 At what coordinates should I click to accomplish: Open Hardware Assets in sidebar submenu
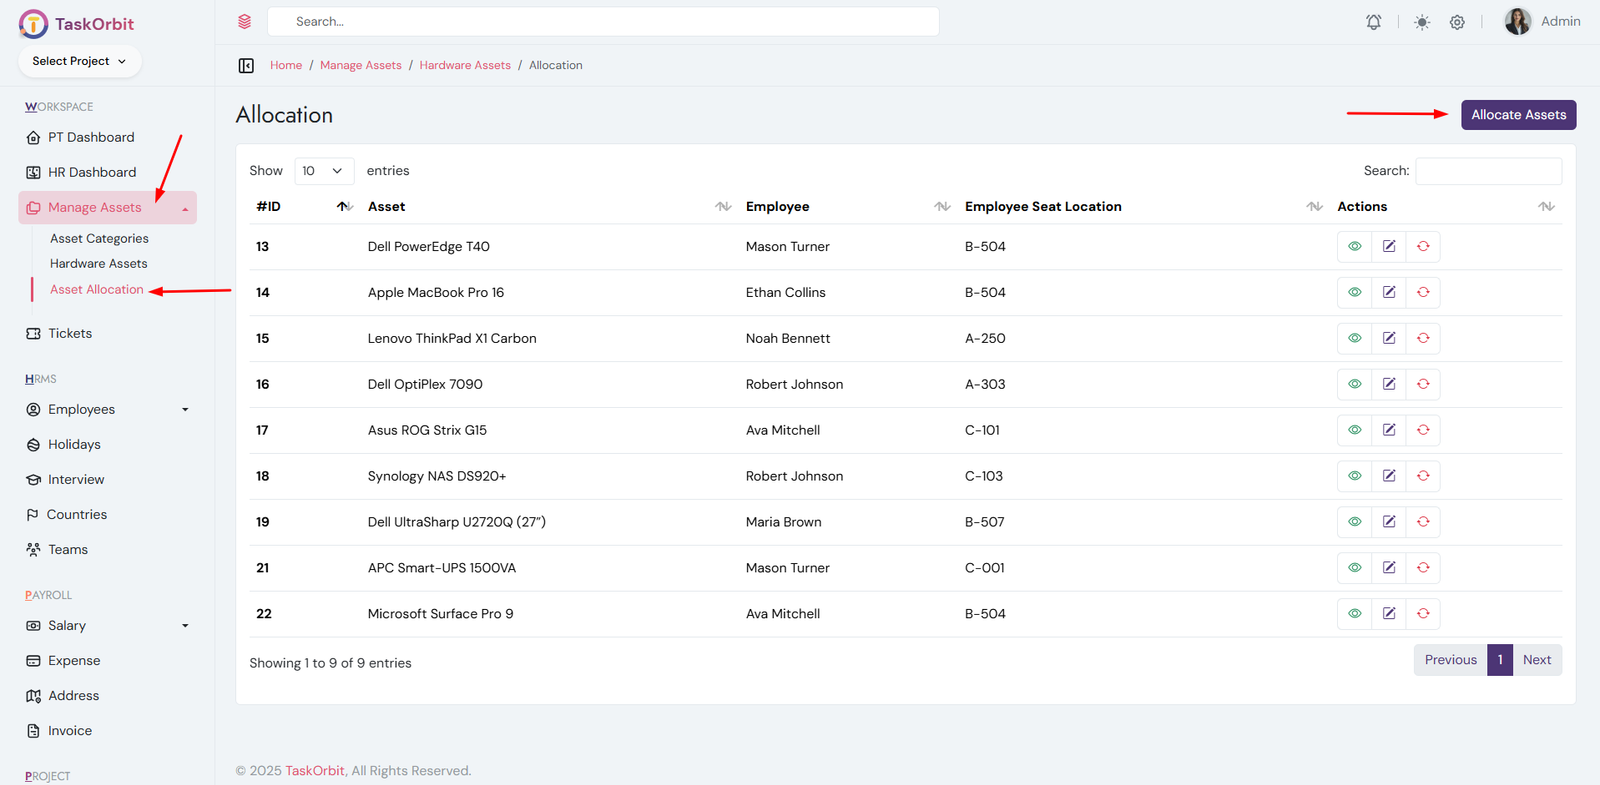pos(99,264)
